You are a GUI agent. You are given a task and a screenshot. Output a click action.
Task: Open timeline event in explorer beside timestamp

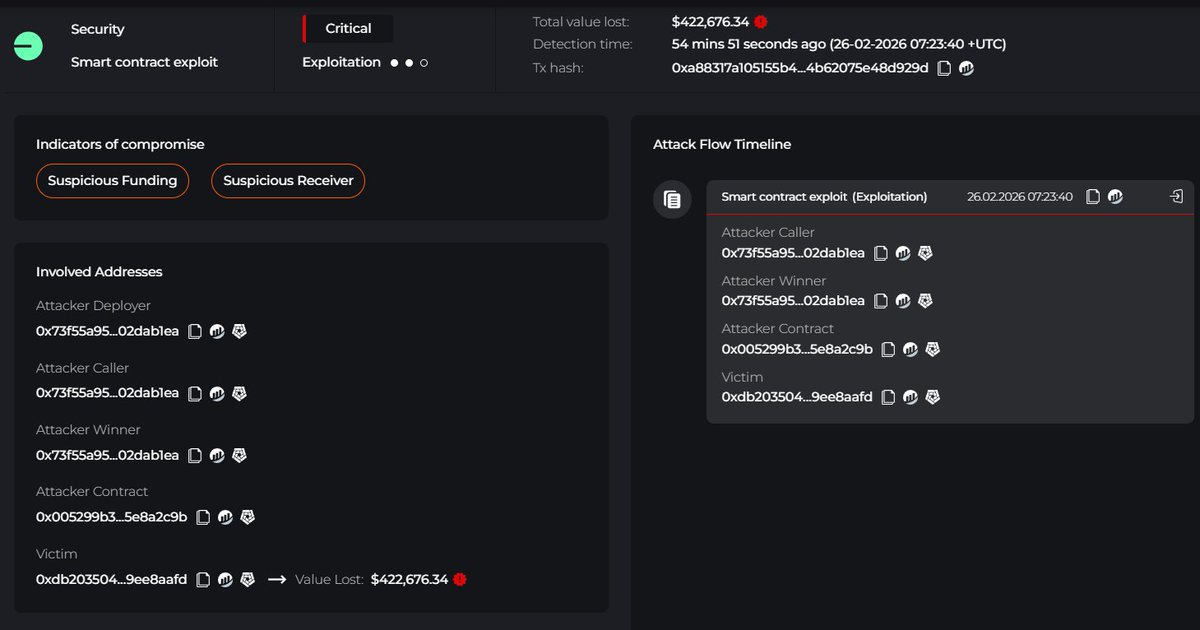1115,197
